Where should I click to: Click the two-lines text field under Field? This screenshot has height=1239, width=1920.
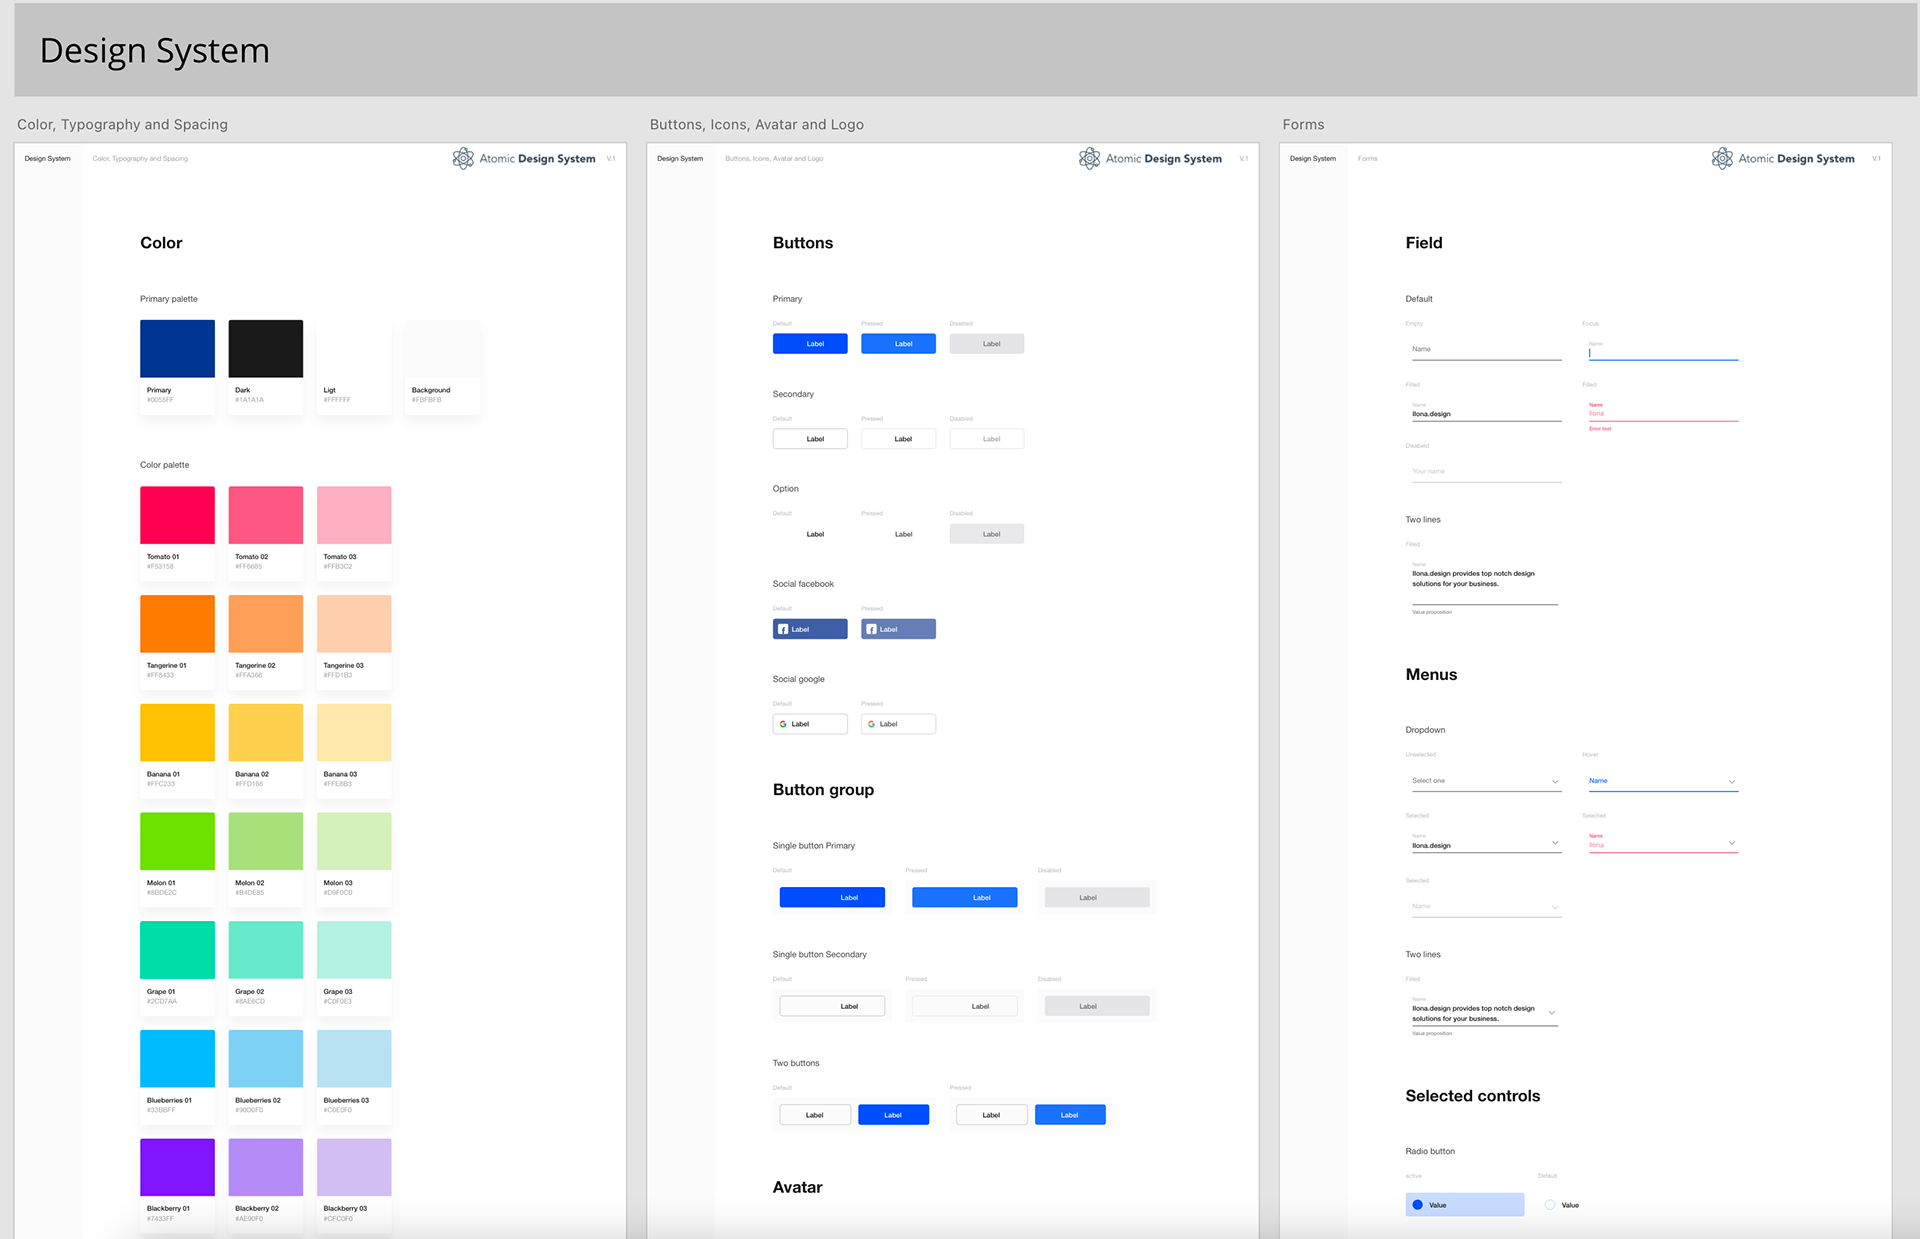click(1484, 581)
